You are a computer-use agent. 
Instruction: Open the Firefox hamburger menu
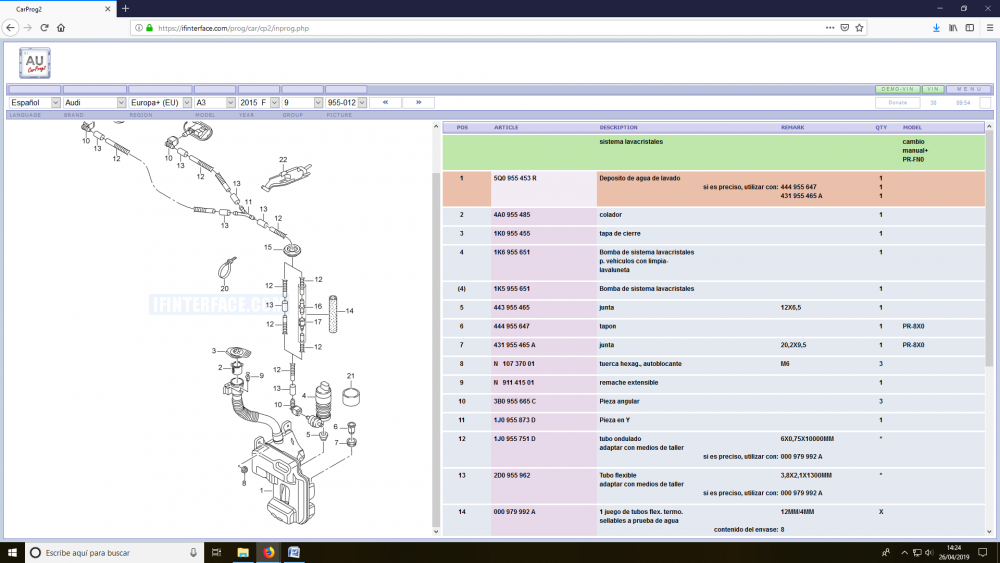coord(990,27)
